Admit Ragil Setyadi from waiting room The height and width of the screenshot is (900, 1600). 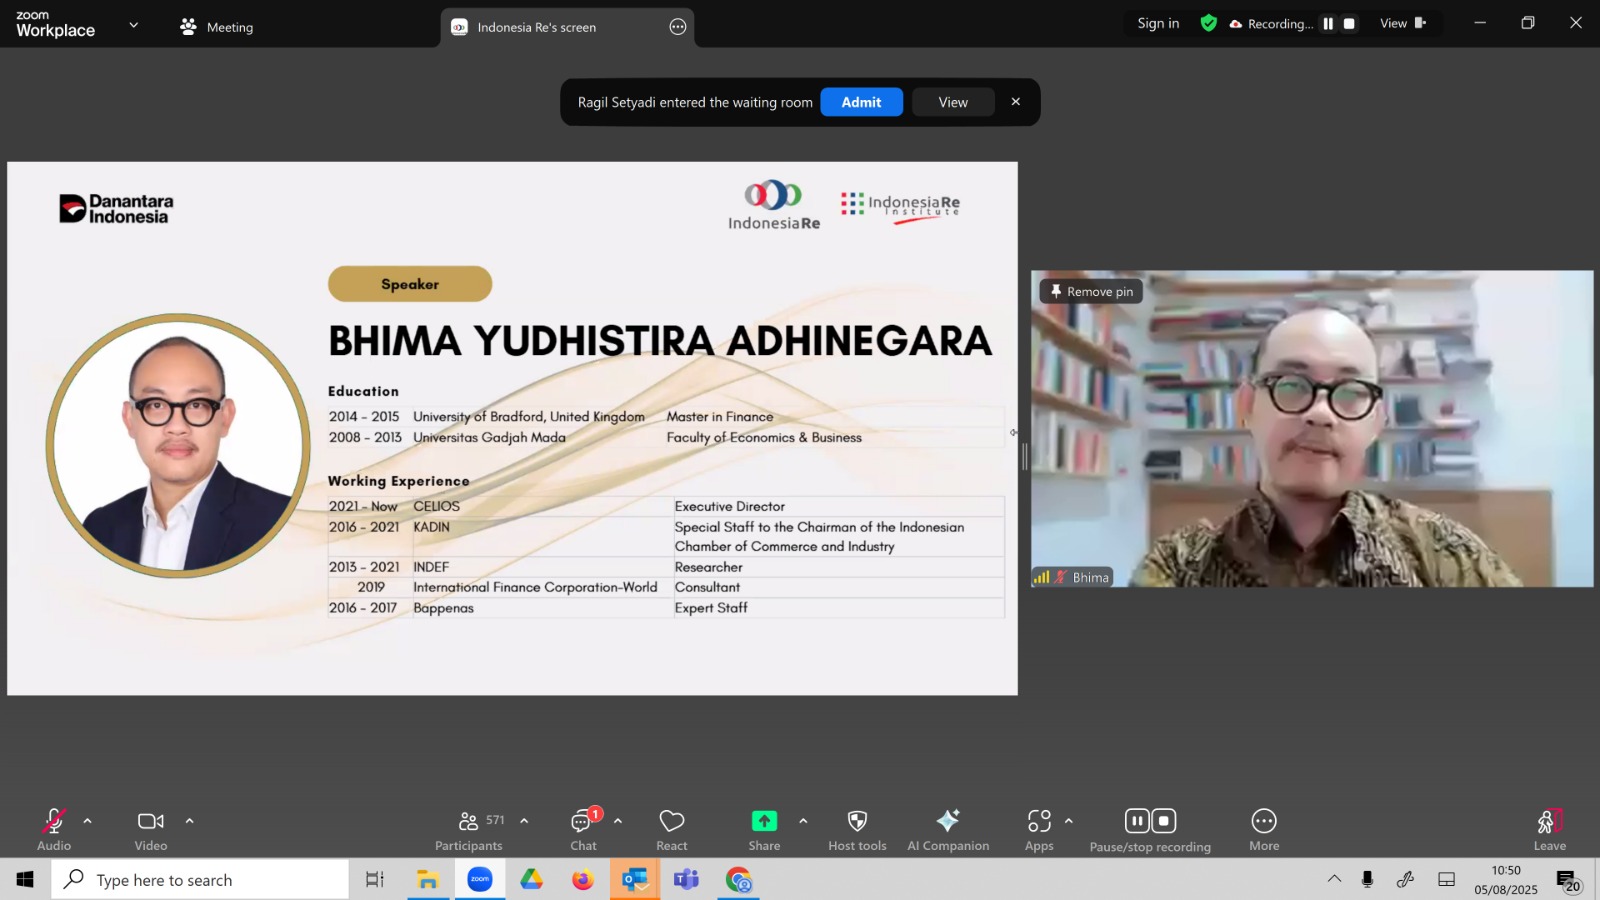click(x=861, y=102)
